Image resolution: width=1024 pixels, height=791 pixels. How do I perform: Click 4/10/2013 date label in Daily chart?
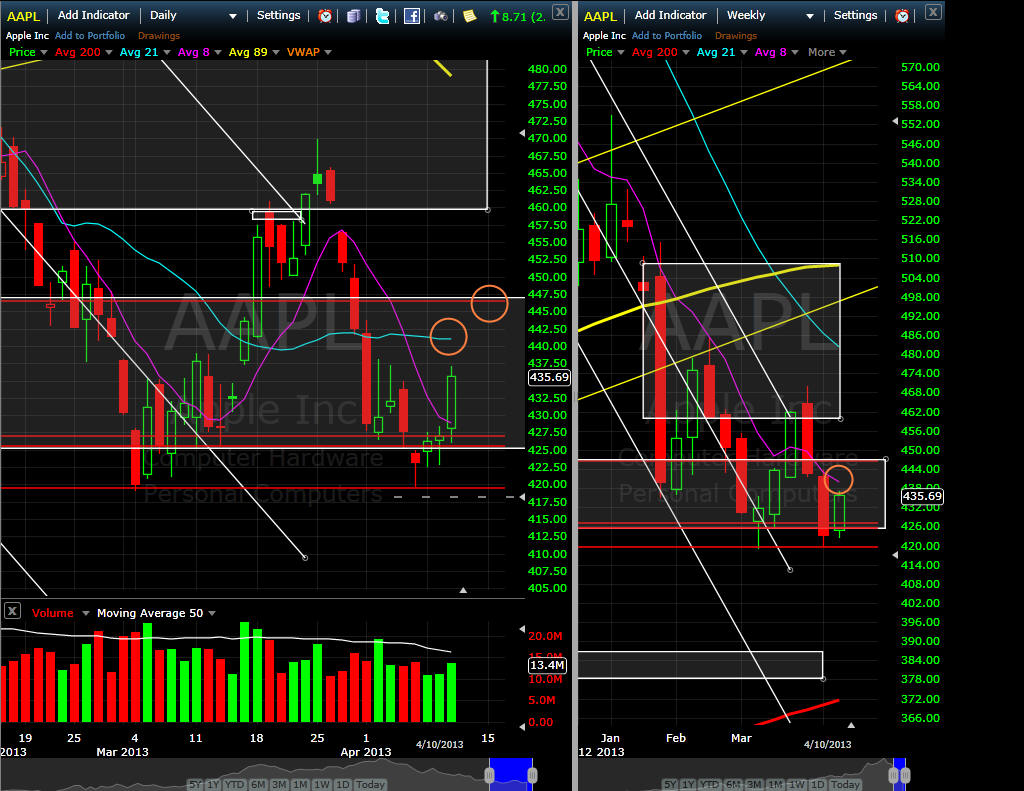click(440, 745)
